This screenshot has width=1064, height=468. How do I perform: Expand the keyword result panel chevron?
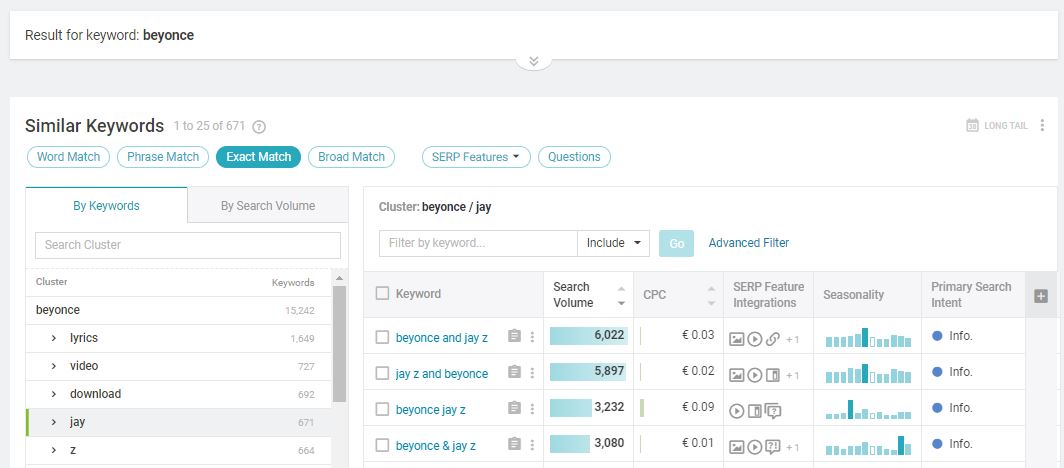[533, 61]
